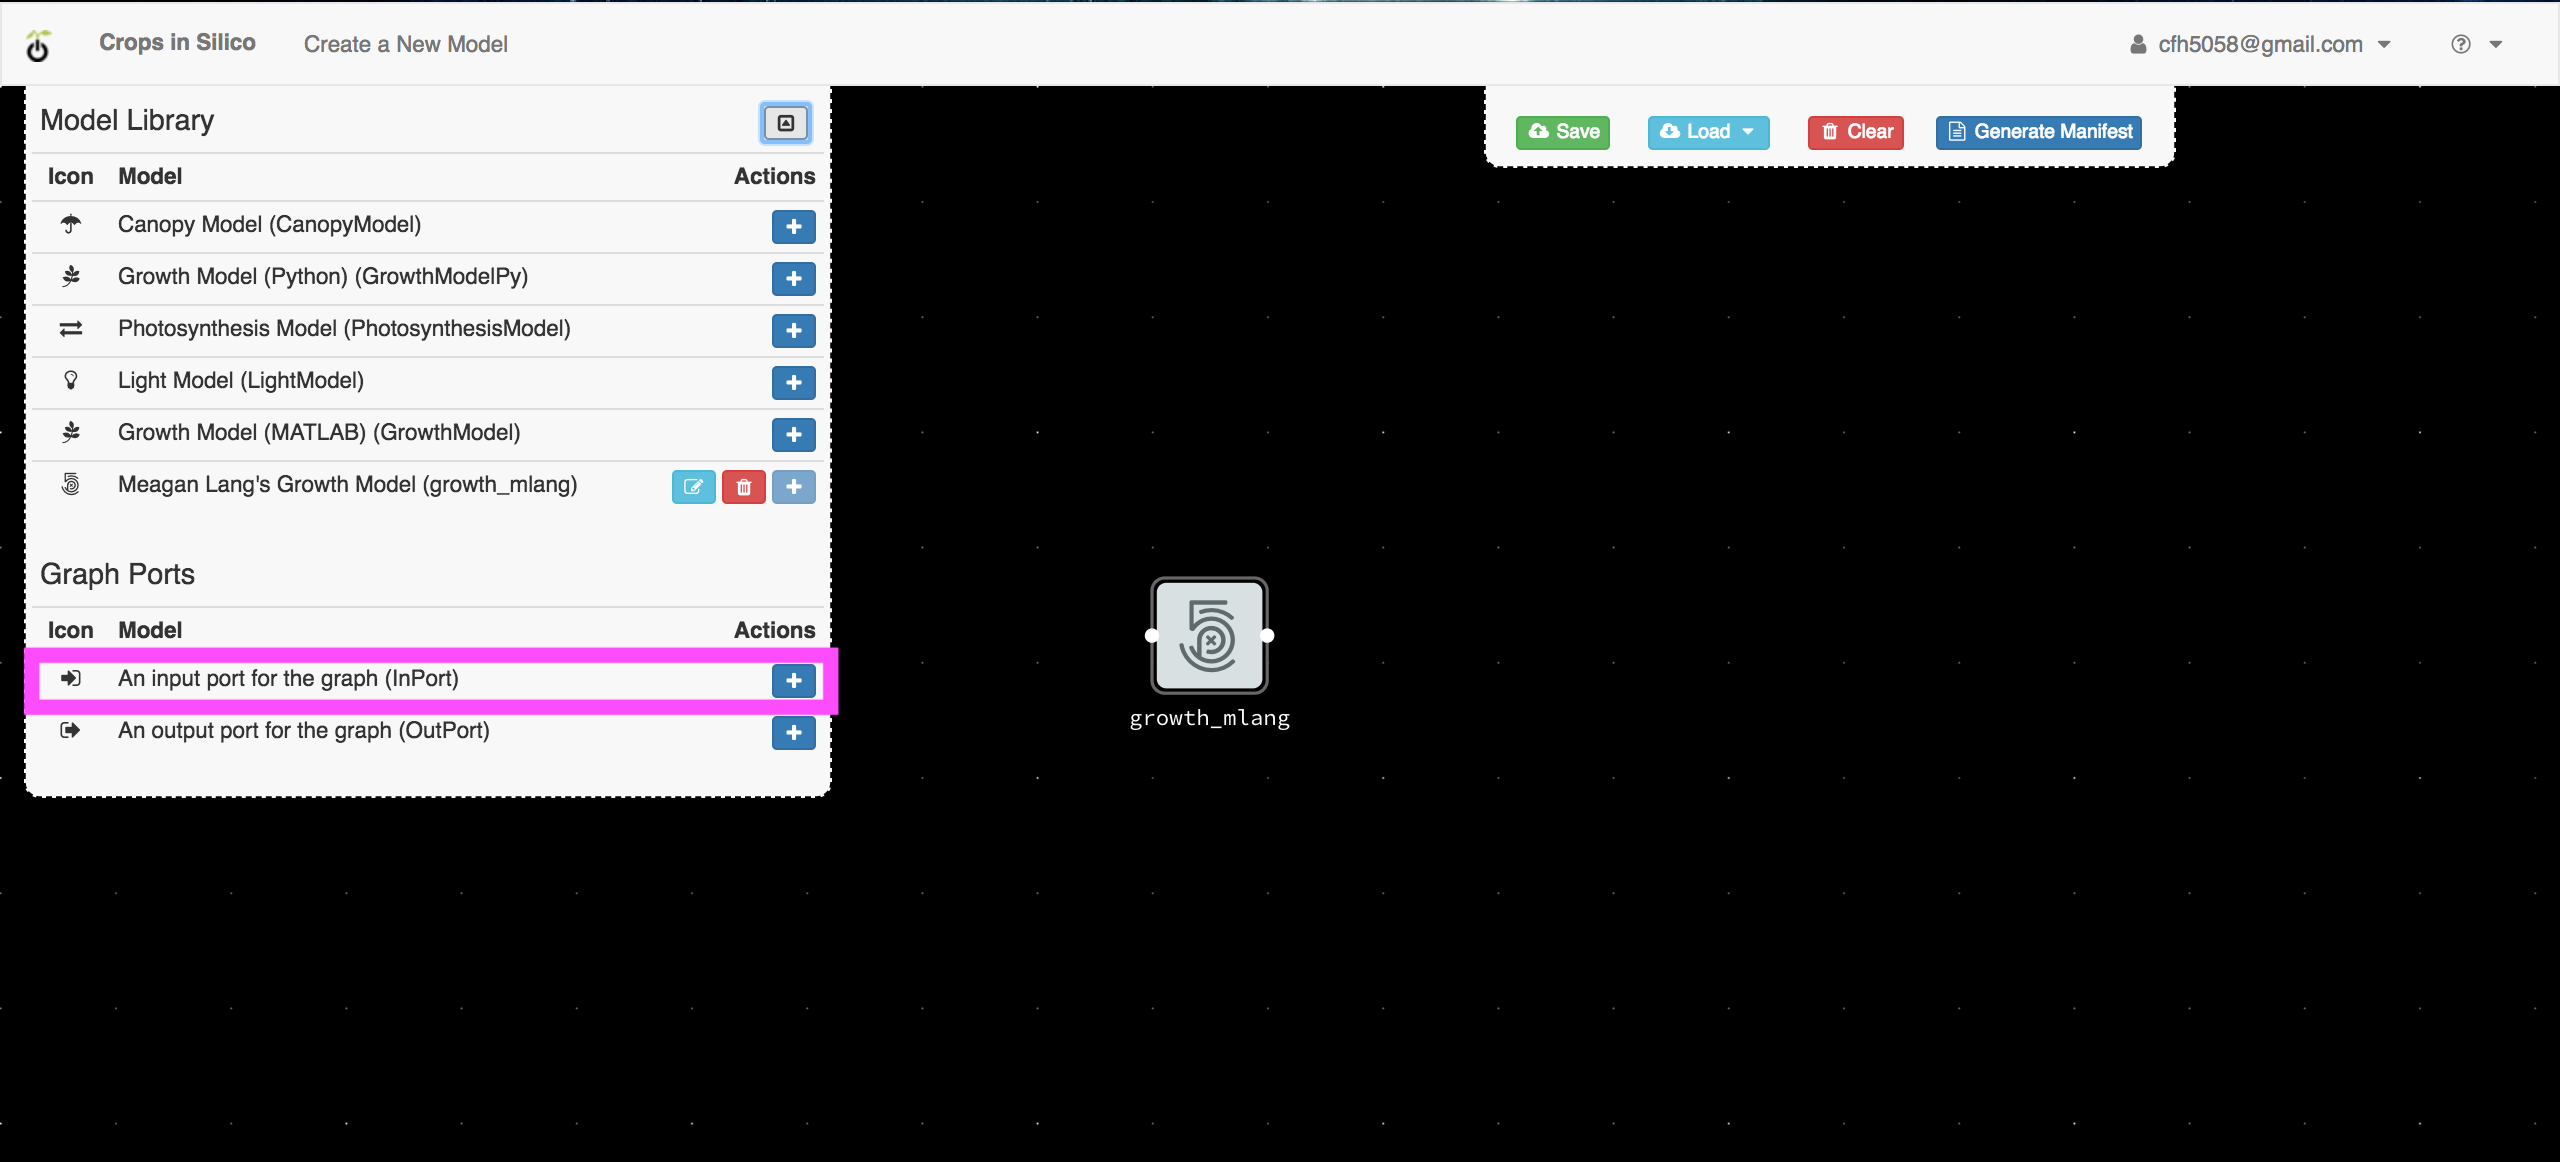Image resolution: width=2560 pixels, height=1162 pixels.
Task: Click the Photosynthesis Model icon
Action: 72,328
